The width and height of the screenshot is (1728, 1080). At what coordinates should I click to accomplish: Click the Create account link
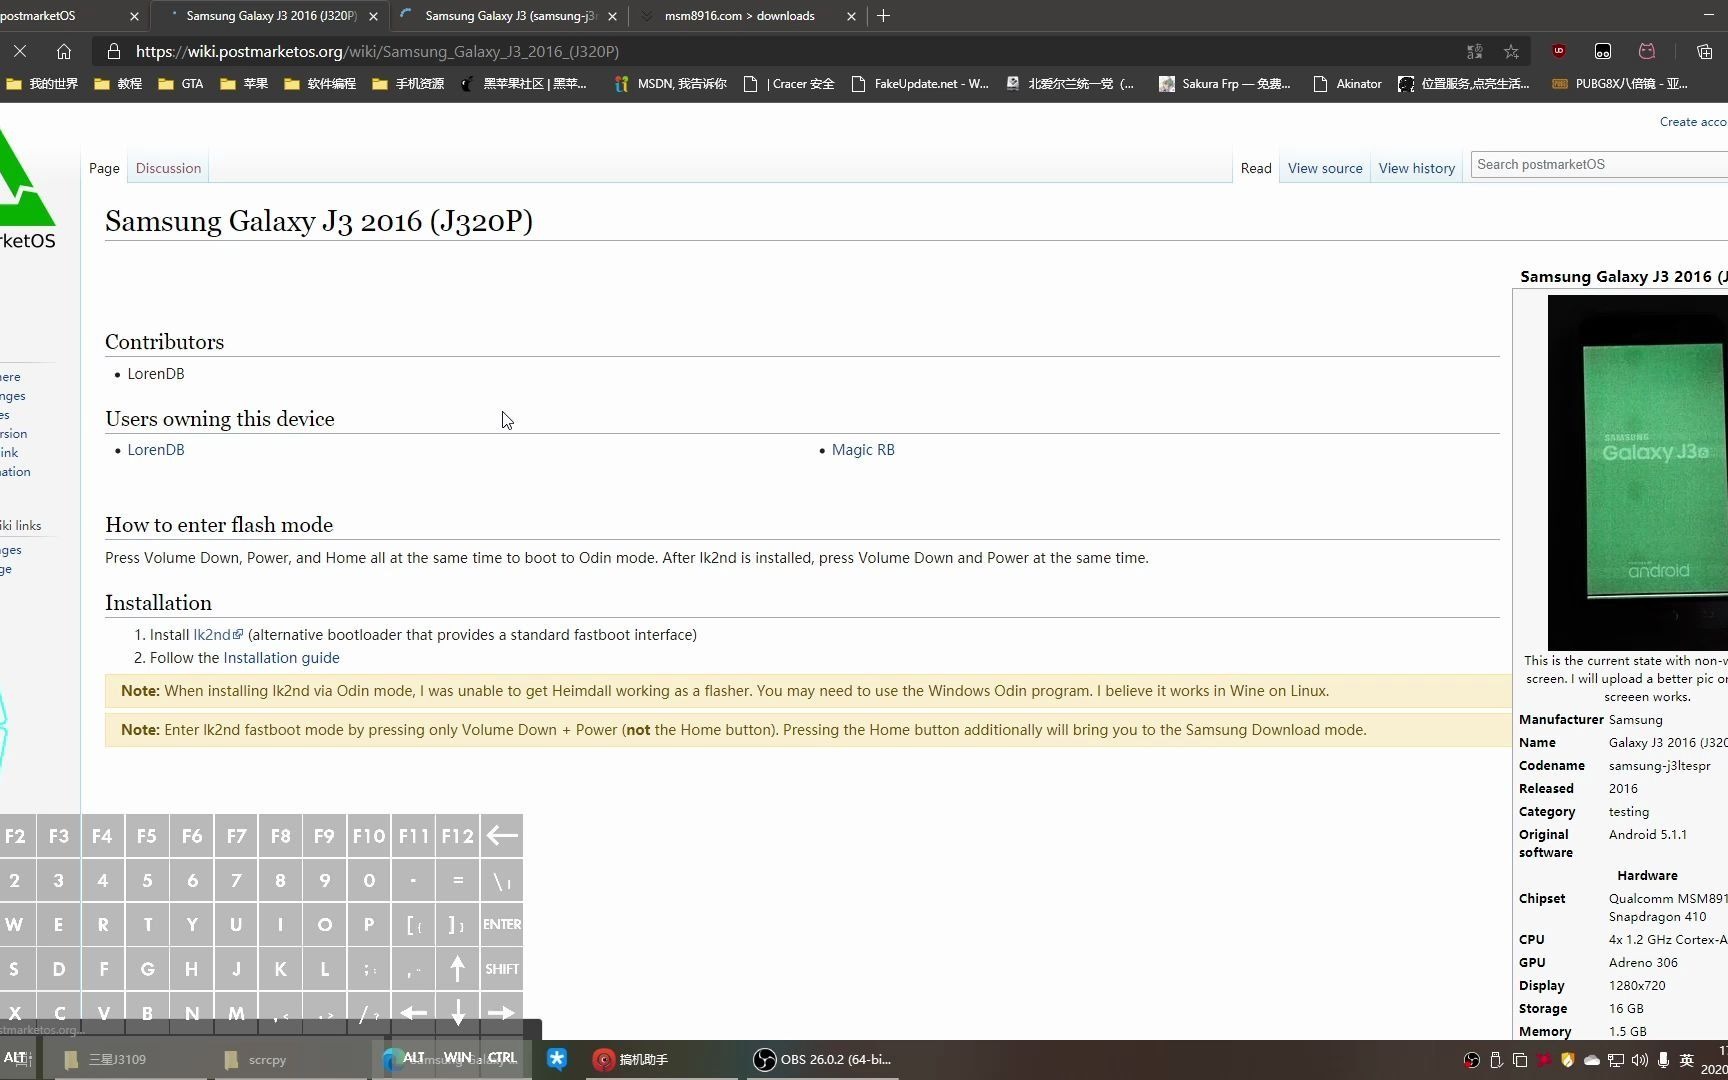point(1693,121)
